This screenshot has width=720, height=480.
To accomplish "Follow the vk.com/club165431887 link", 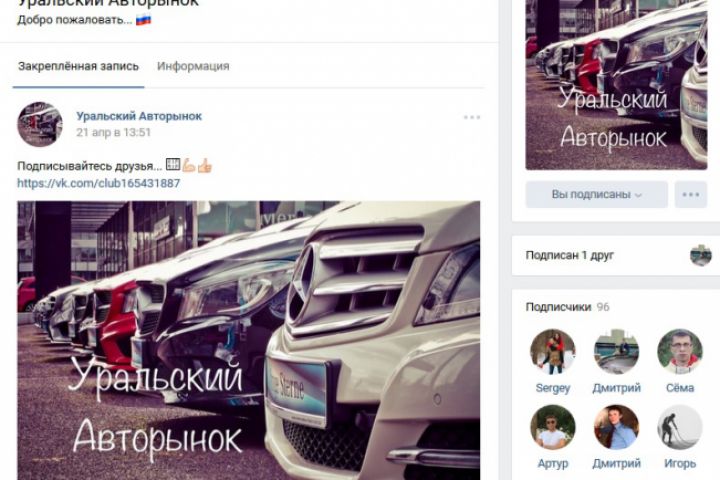I will pyautogui.click(x=98, y=183).
